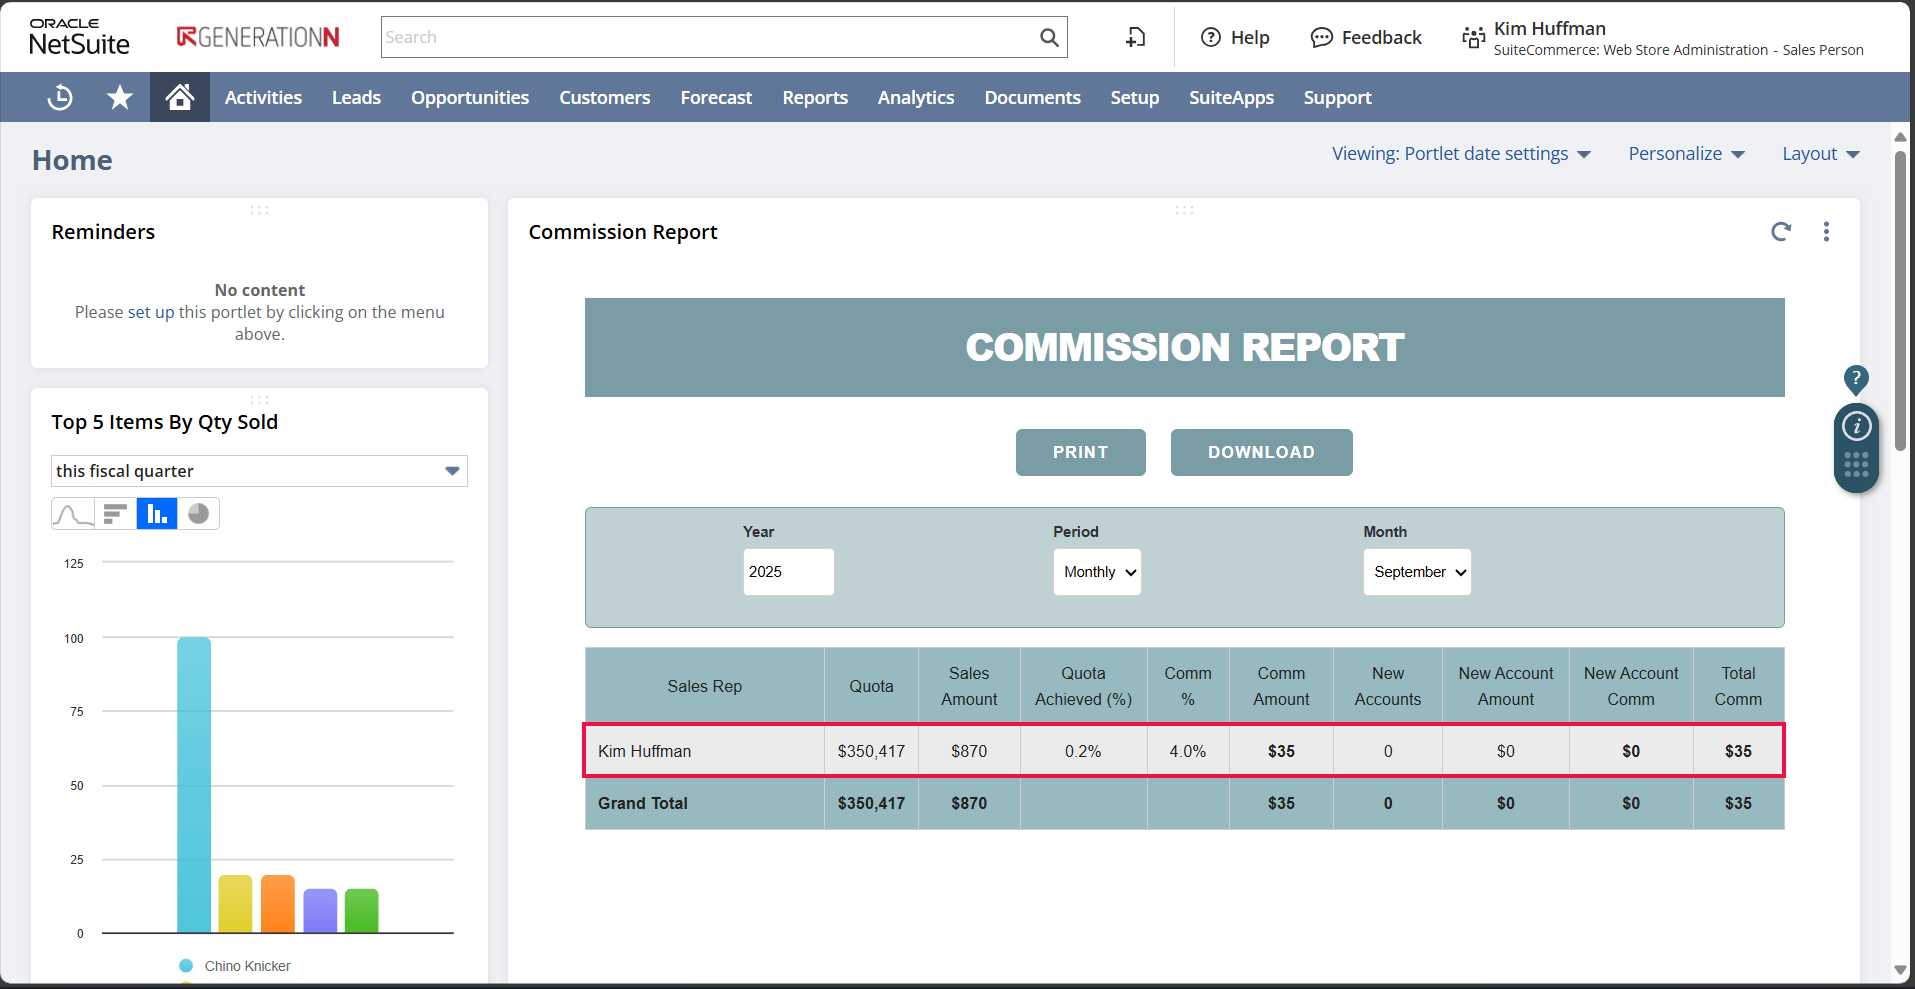Go to the Home house icon
Viewport: 1915px width, 989px height.
(180, 97)
